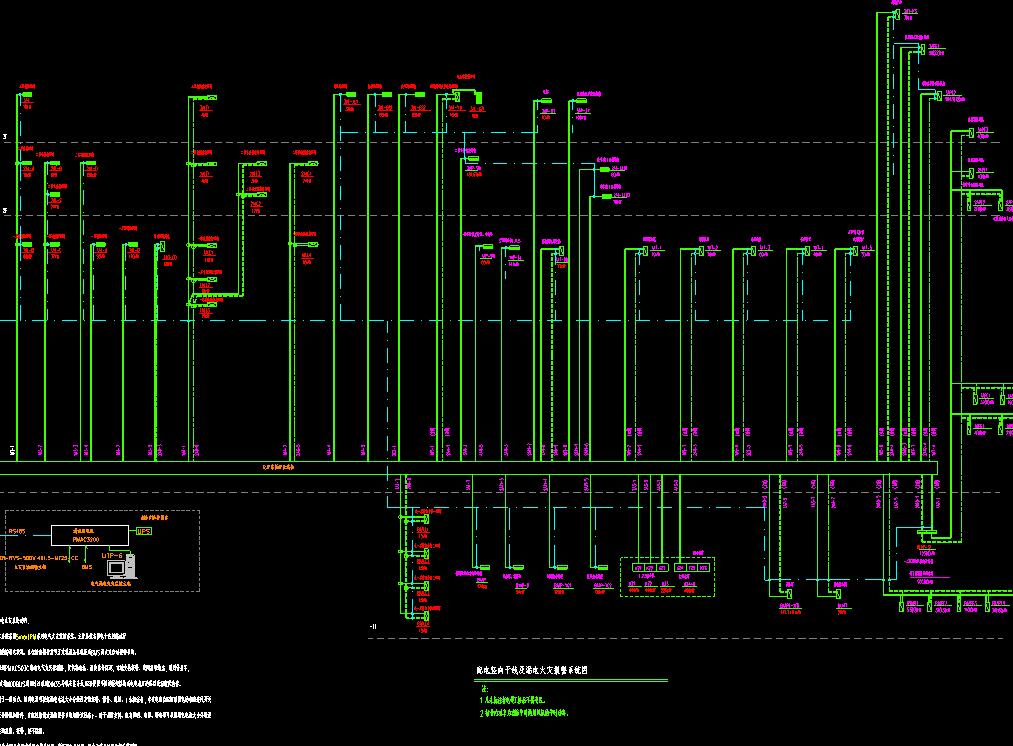
Task: Click the floor marker 3 at left edge
Action: (5, 137)
